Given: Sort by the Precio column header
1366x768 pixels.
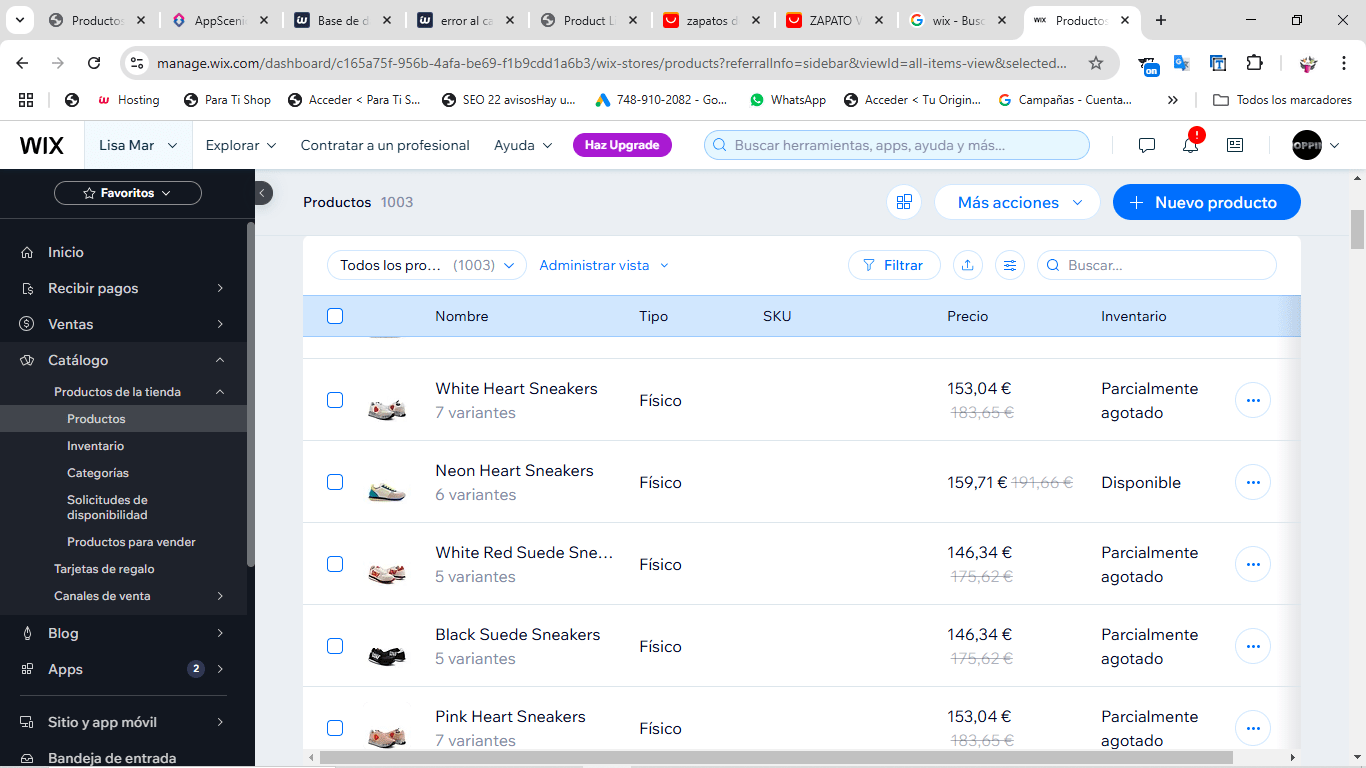Looking at the screenshot, I should [x=968, y=316].
